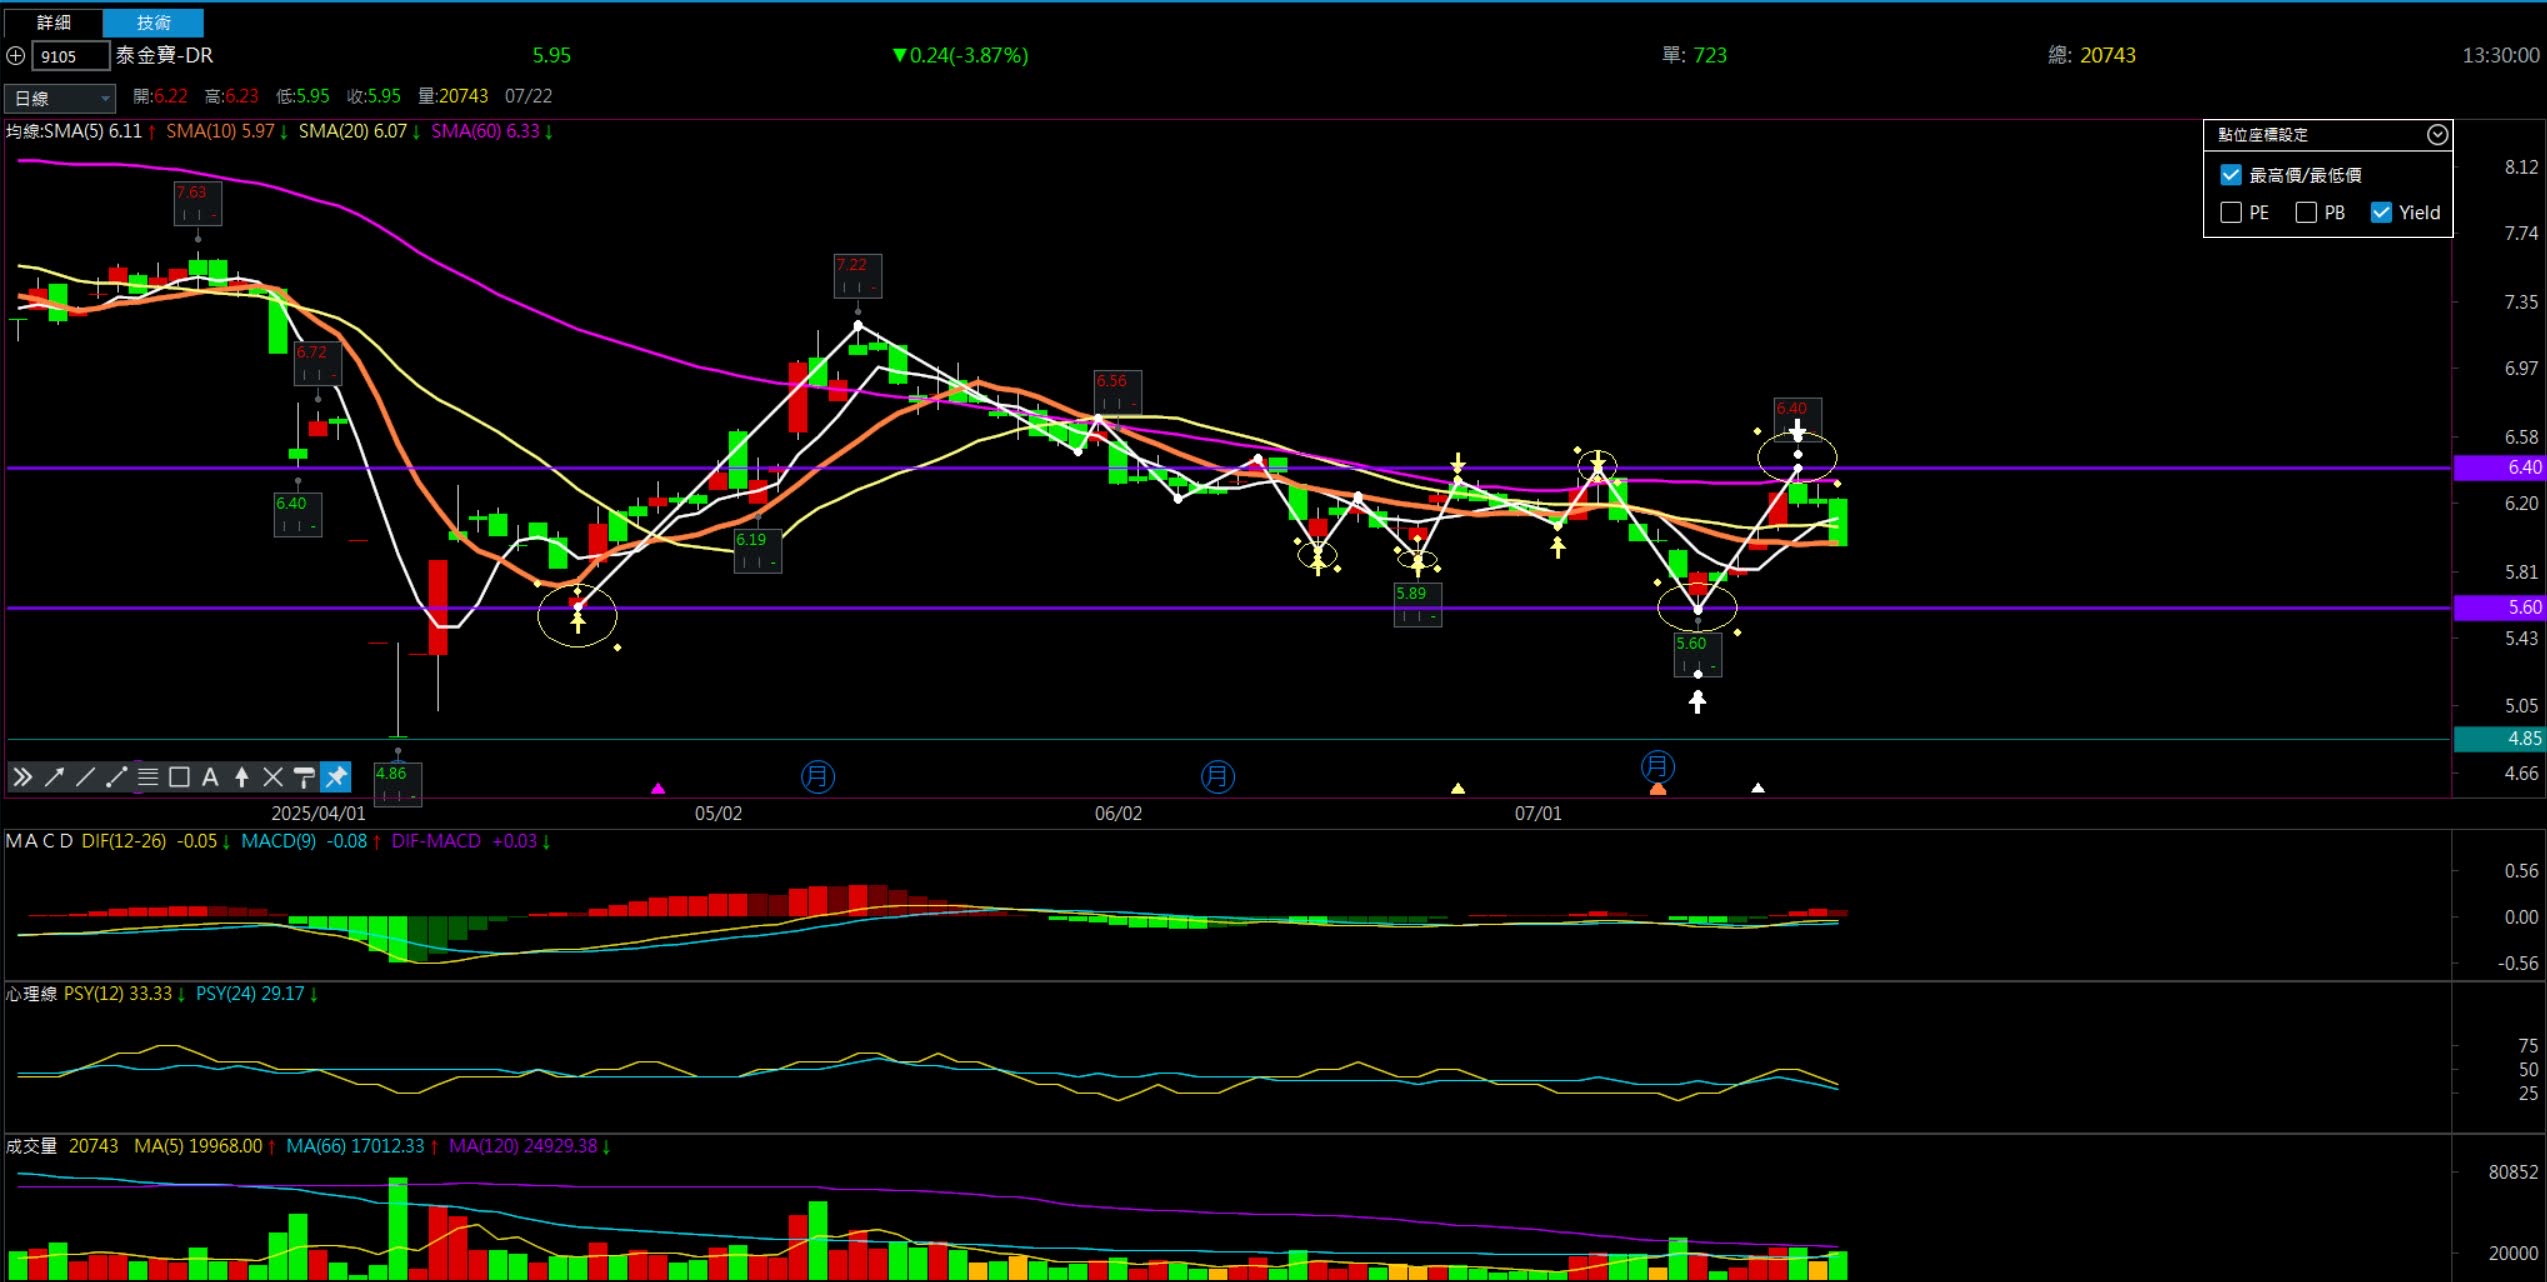Click the X delete drawings icon
Screen dimensions: 2547x1282
272,777
